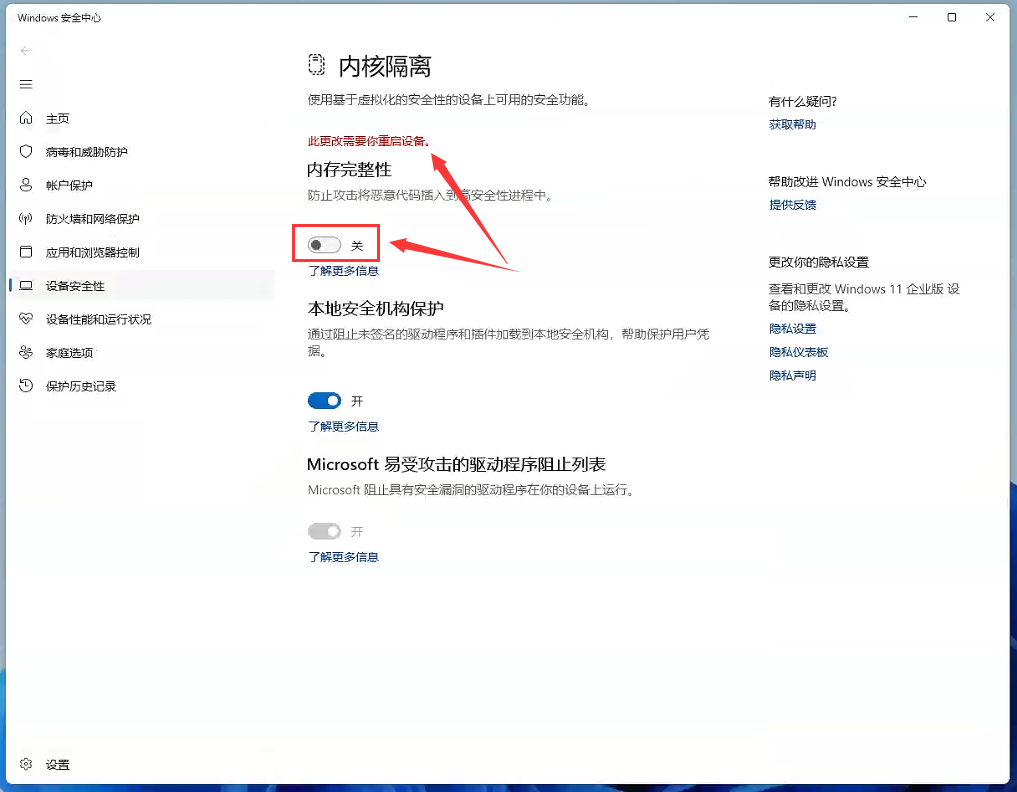
Task: Open the hamburger navigation menu
Action: click(x=26, y=84)
